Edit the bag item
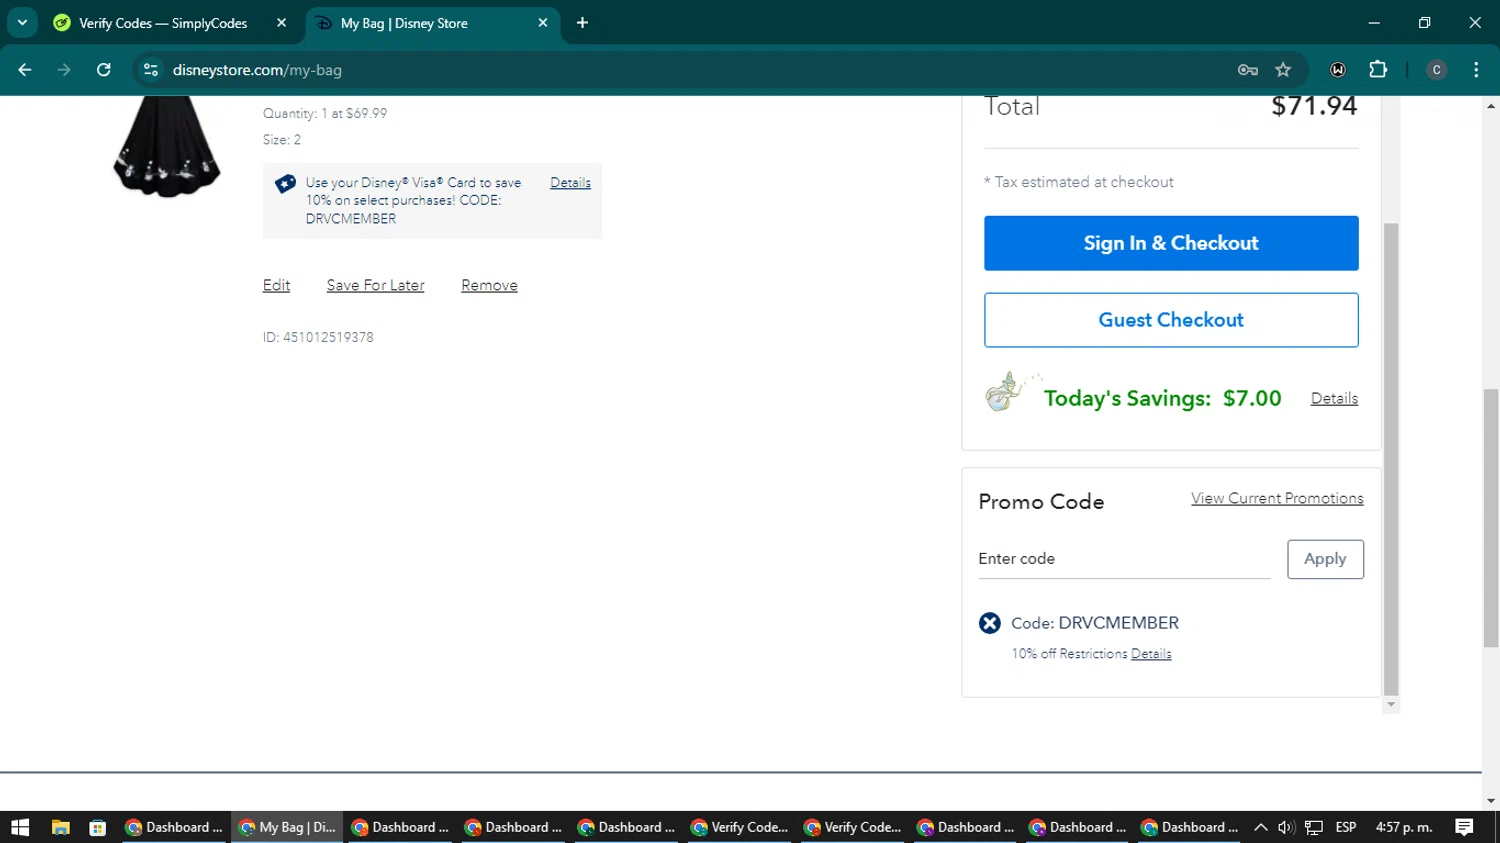The height and width of the screenshot is (843, 1500). click(276, 285)
